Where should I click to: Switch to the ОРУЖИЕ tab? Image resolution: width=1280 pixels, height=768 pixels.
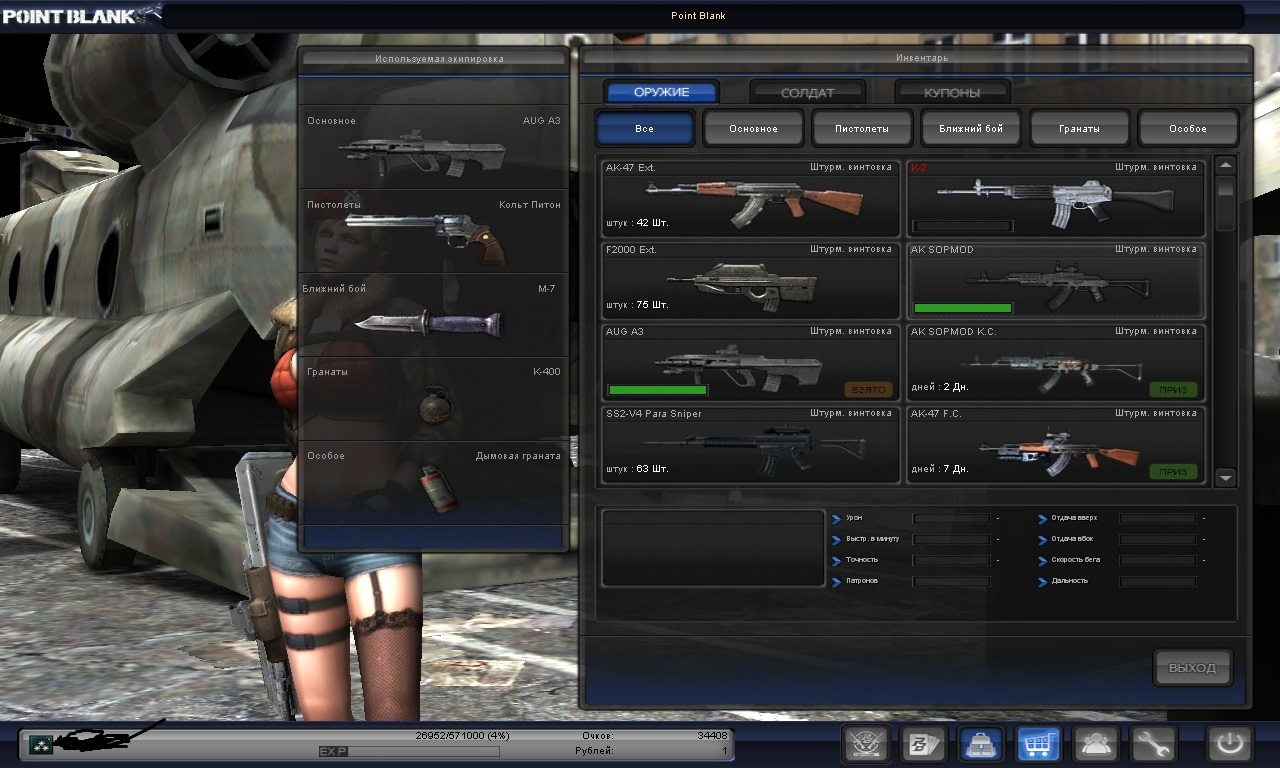(x=661, y=92)
